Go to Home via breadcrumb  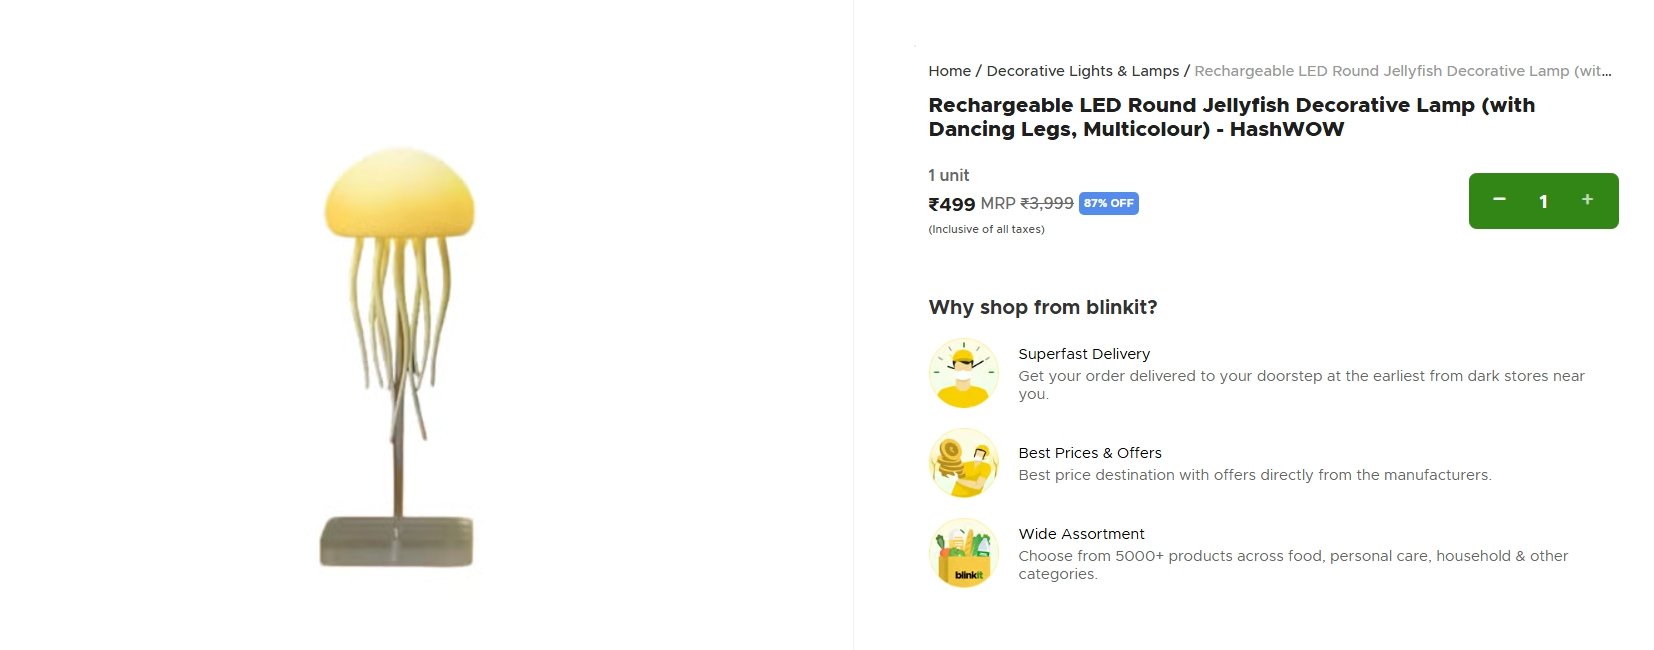click(949, 71)
